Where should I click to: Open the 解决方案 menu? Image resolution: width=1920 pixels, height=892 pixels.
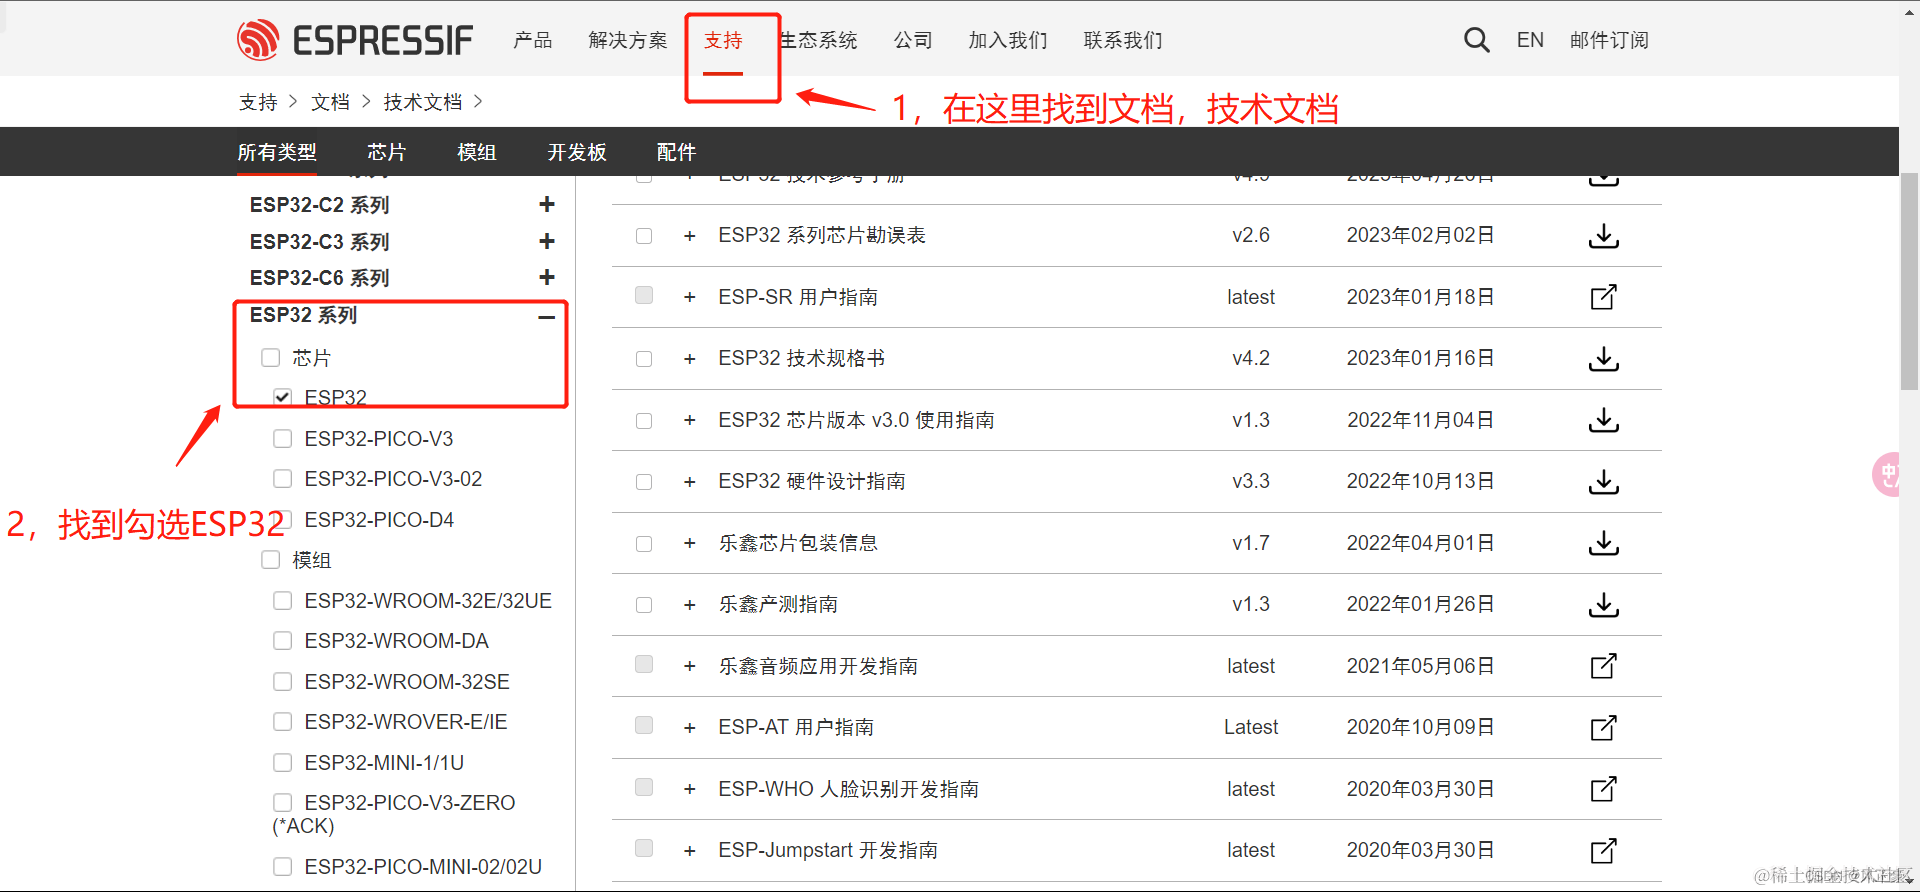[627, 40]
